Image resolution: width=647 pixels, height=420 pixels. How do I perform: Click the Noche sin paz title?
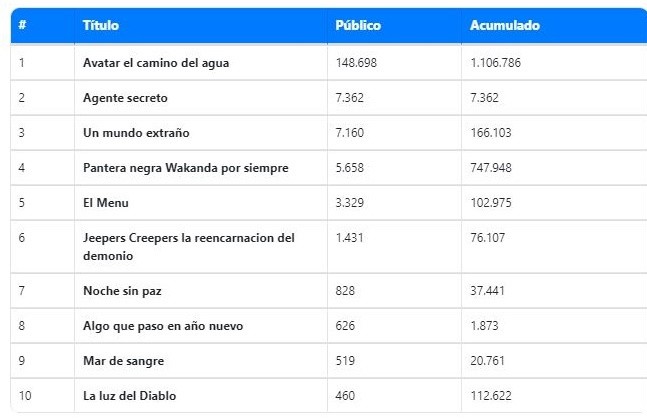(x=122, y=289)
